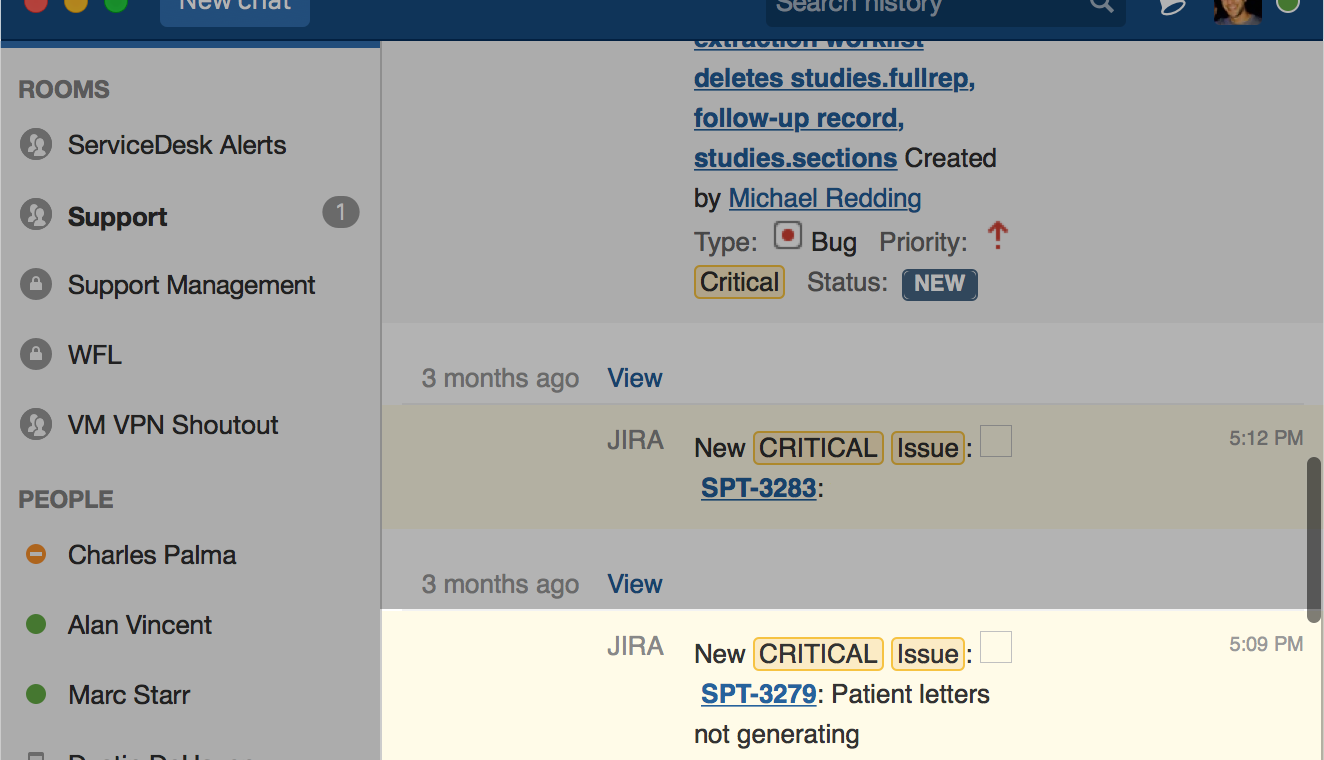This screenshot has height=760, width=1324.
Task: Open chat with Marc Starr
Action: coord(128,695)
